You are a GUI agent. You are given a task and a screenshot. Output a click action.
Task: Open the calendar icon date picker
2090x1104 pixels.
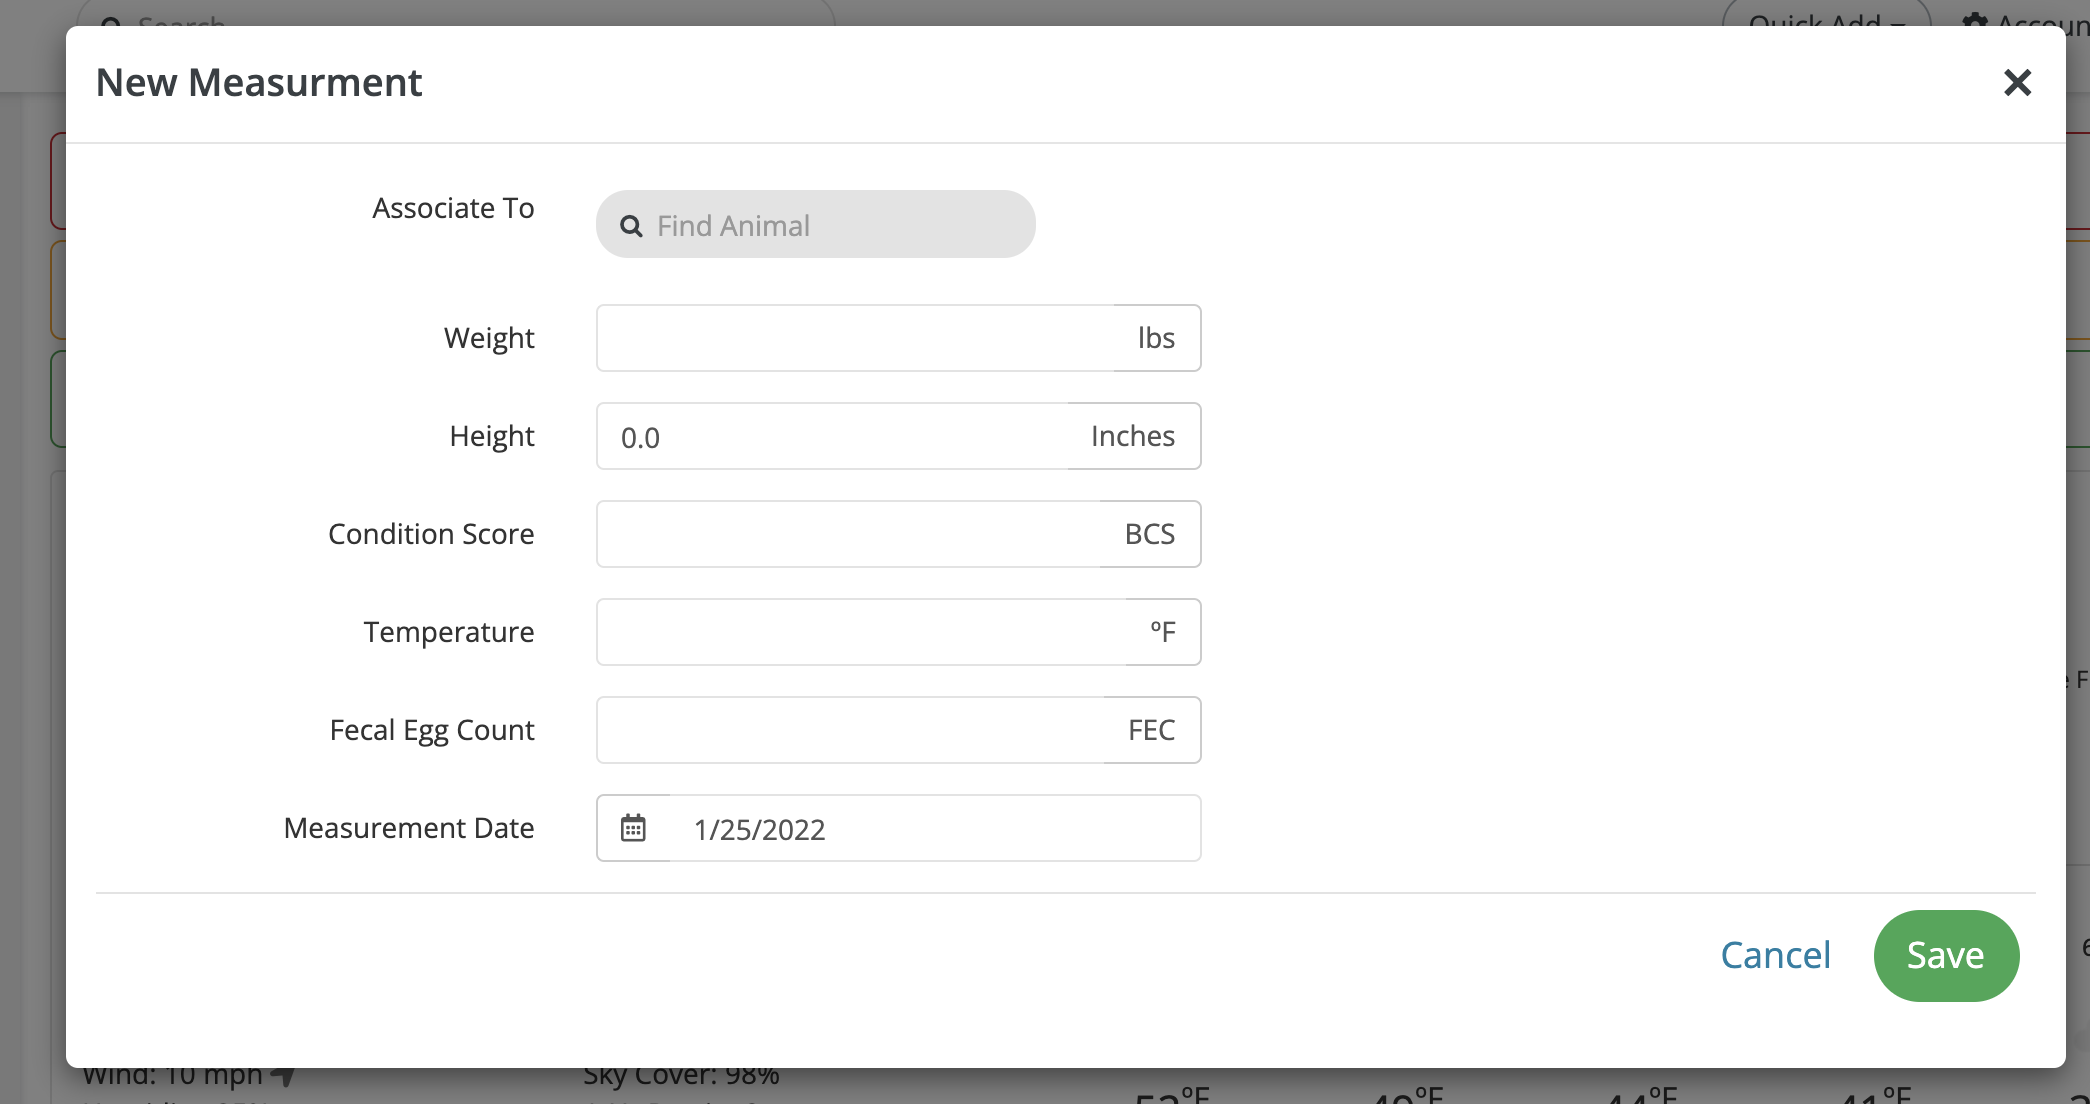pos(633,828)
